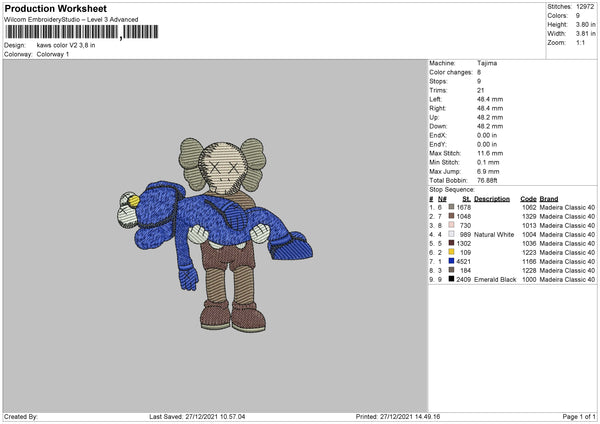600x424 pixels.
Task: Click the Machine value 'Tajima'
Action: (x=487, y=63)
